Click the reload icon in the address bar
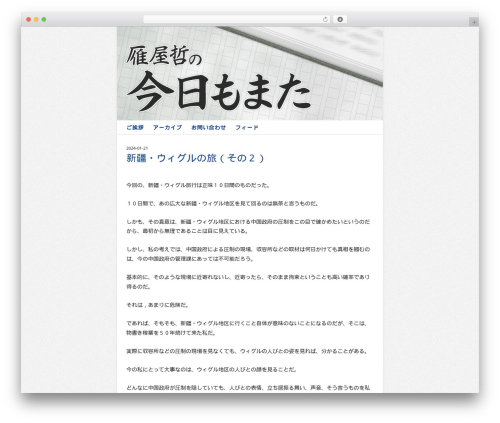 point(325,19)
